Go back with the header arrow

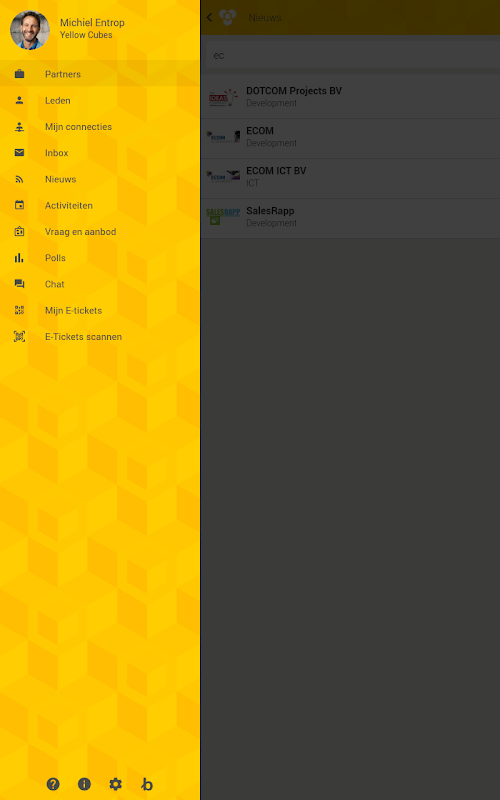click(x=209, y=17)
